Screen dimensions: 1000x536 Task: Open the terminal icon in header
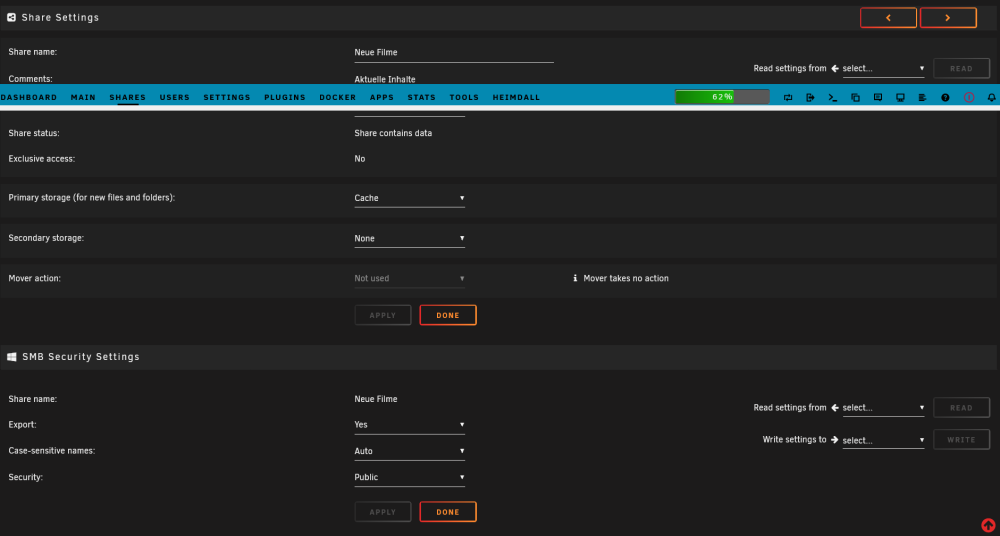pyautogui.click(x=832, y=98)
